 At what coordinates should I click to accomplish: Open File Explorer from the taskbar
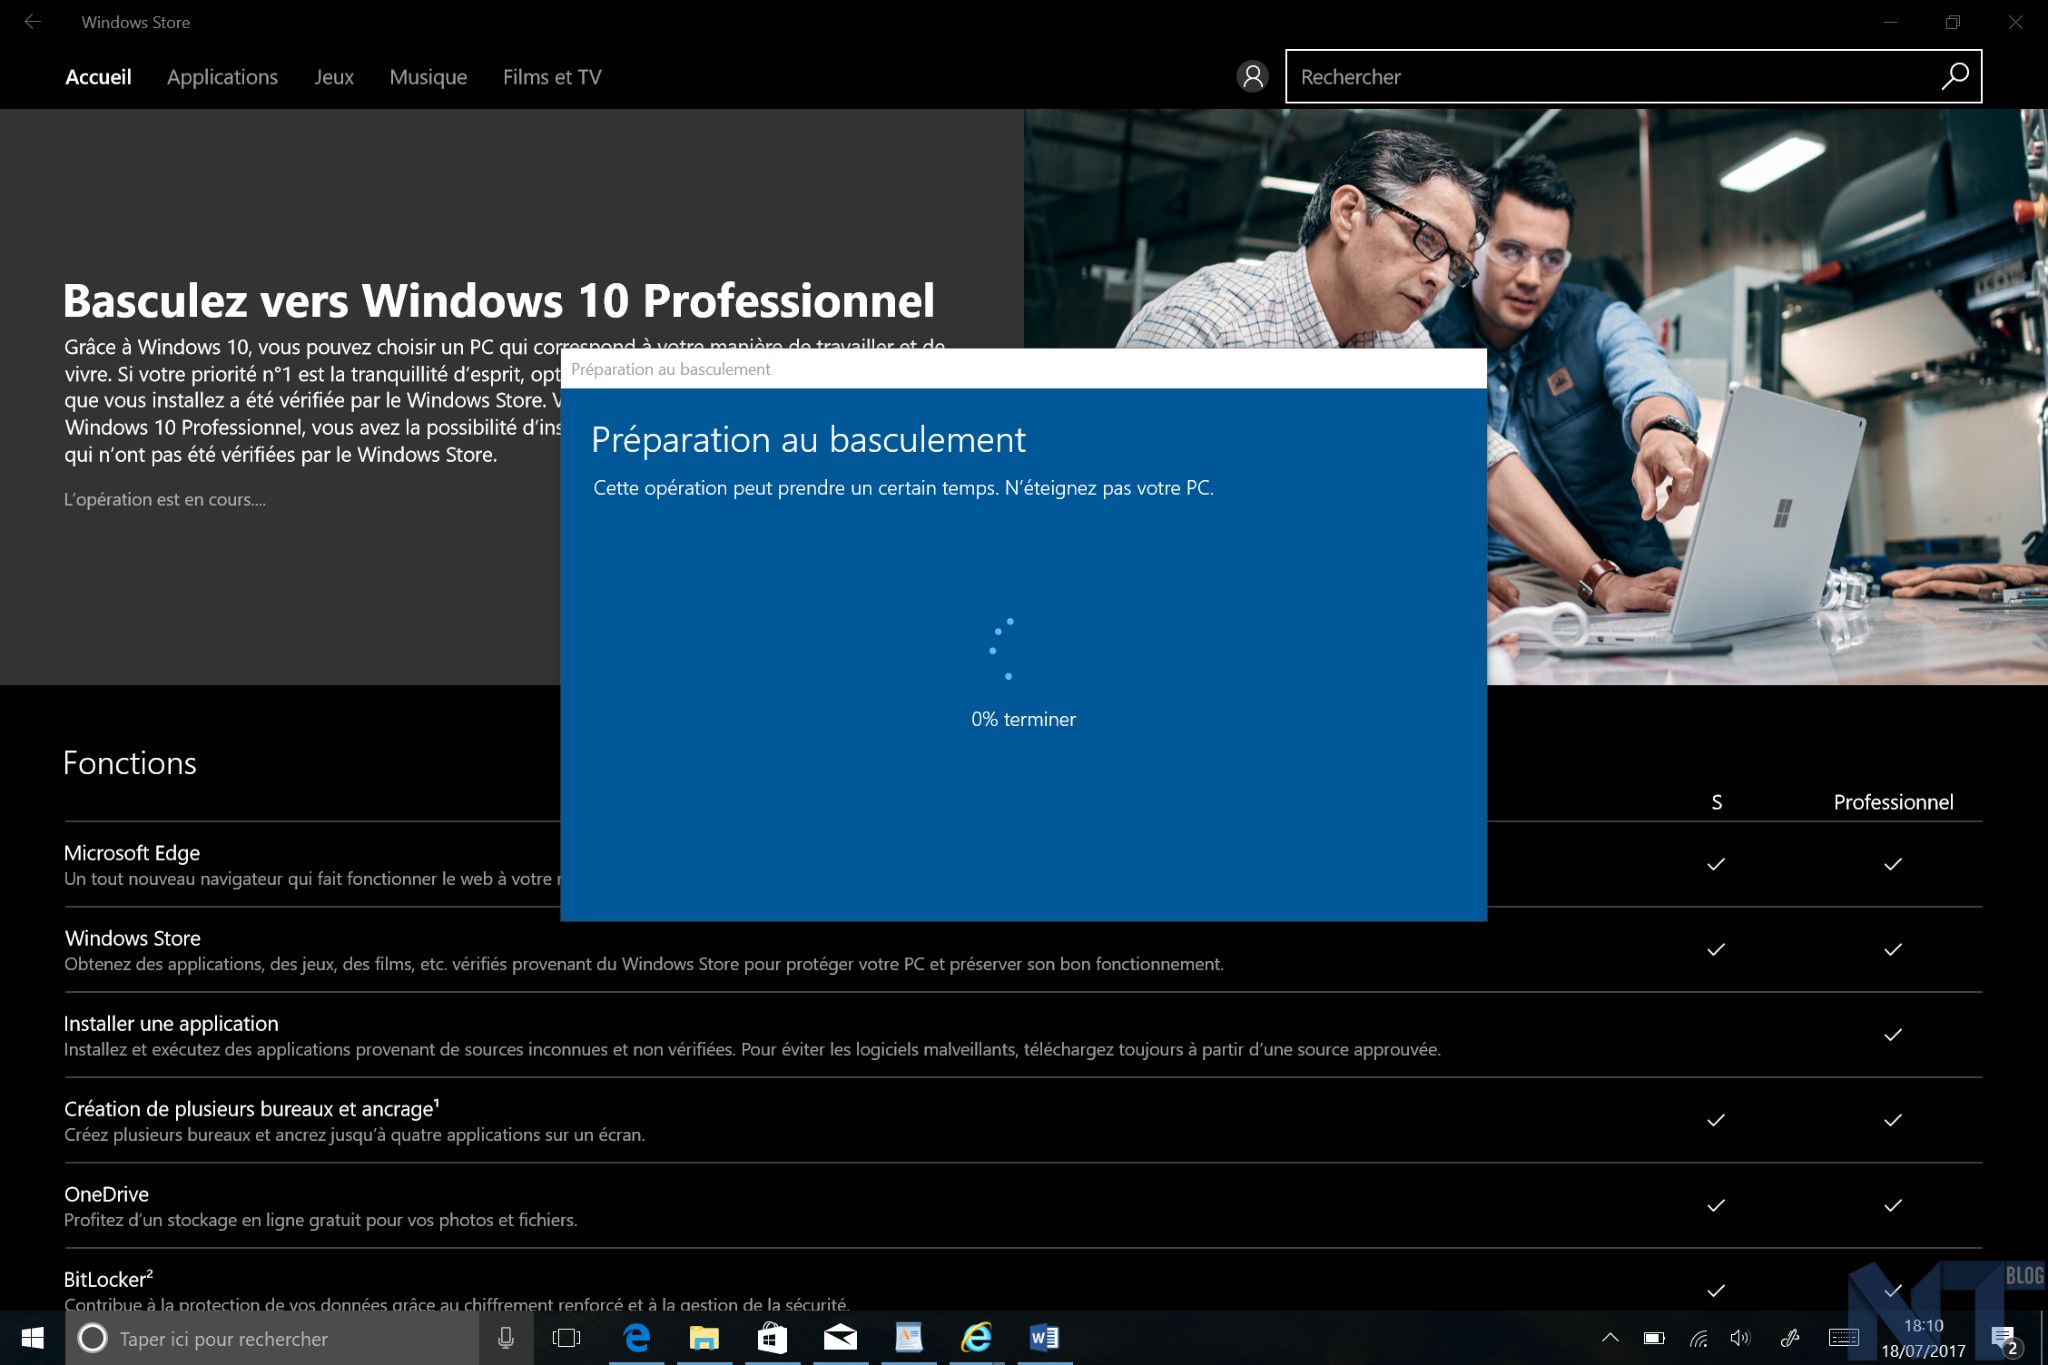[704, 1338]
